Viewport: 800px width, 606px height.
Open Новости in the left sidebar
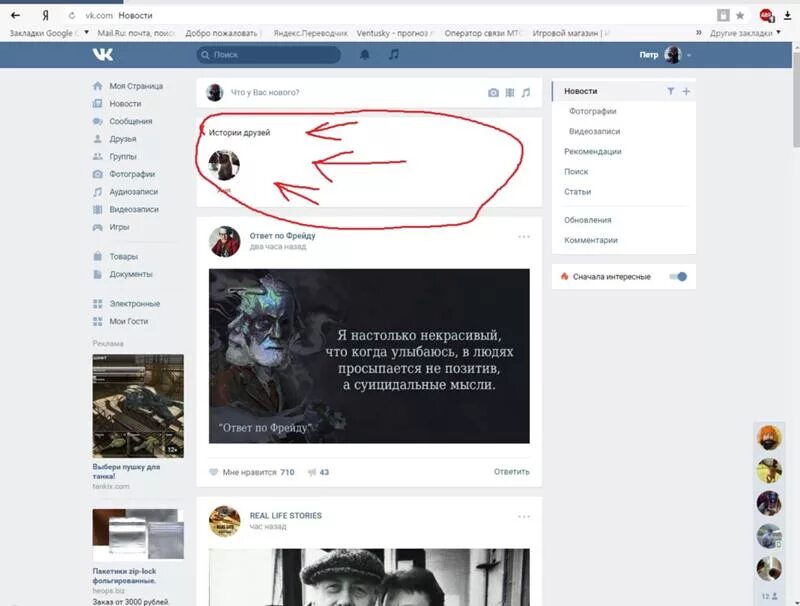pyautogui.click(x=125, y=104)
